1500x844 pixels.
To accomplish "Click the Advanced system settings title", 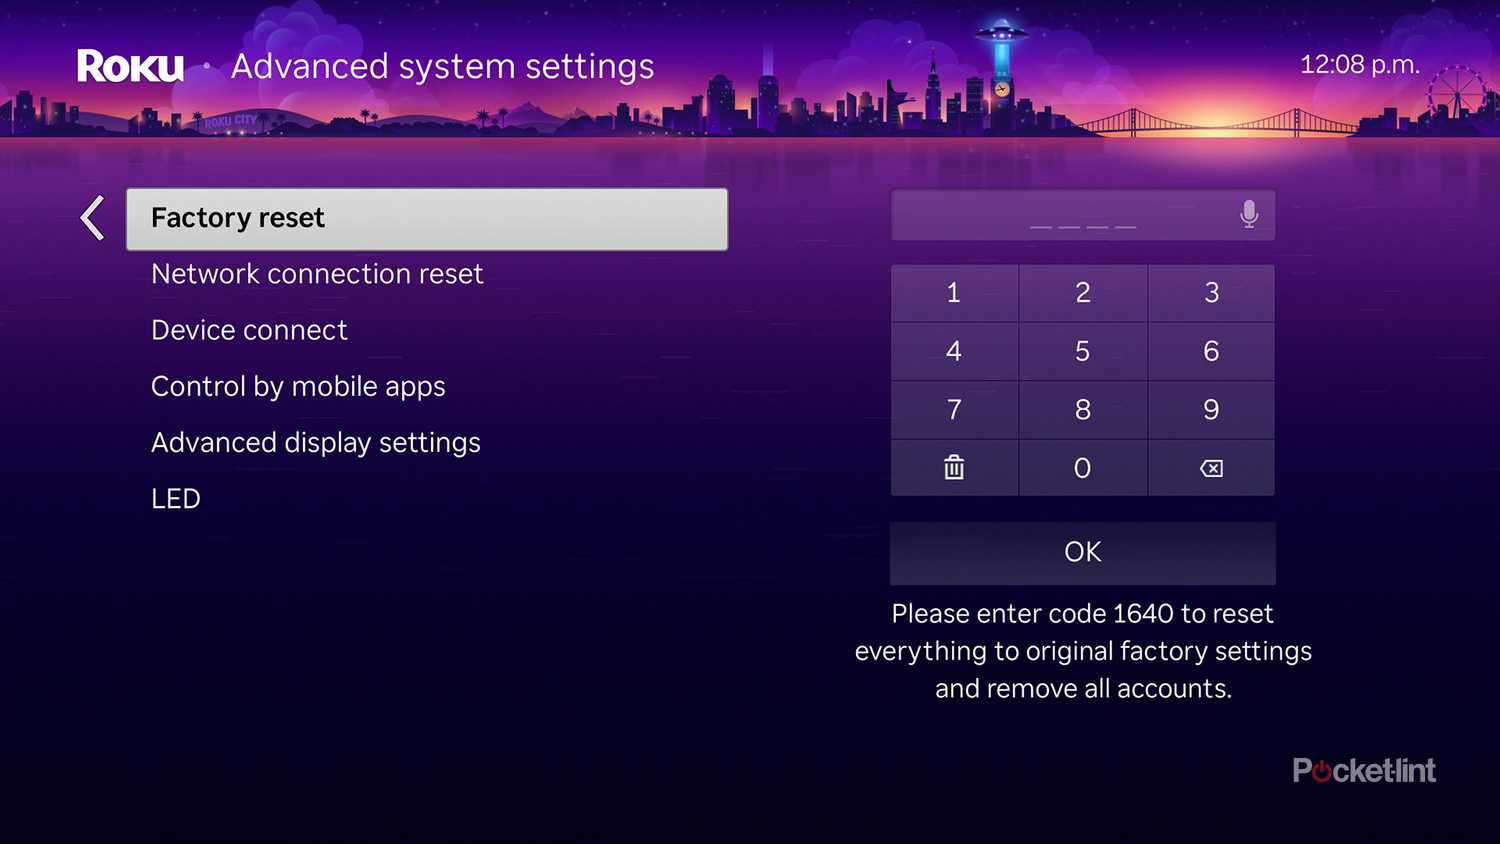I will point(442,67).
